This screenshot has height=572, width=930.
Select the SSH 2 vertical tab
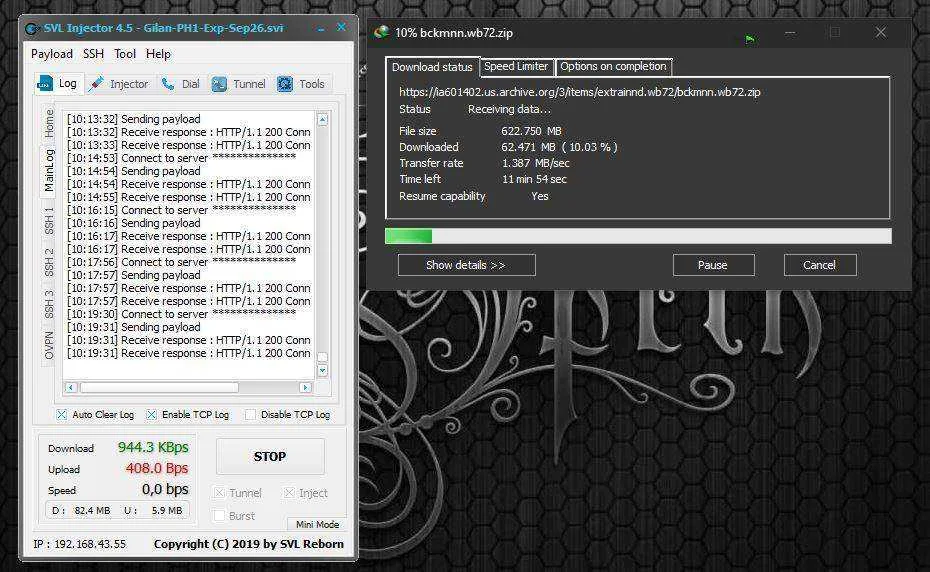49,262
